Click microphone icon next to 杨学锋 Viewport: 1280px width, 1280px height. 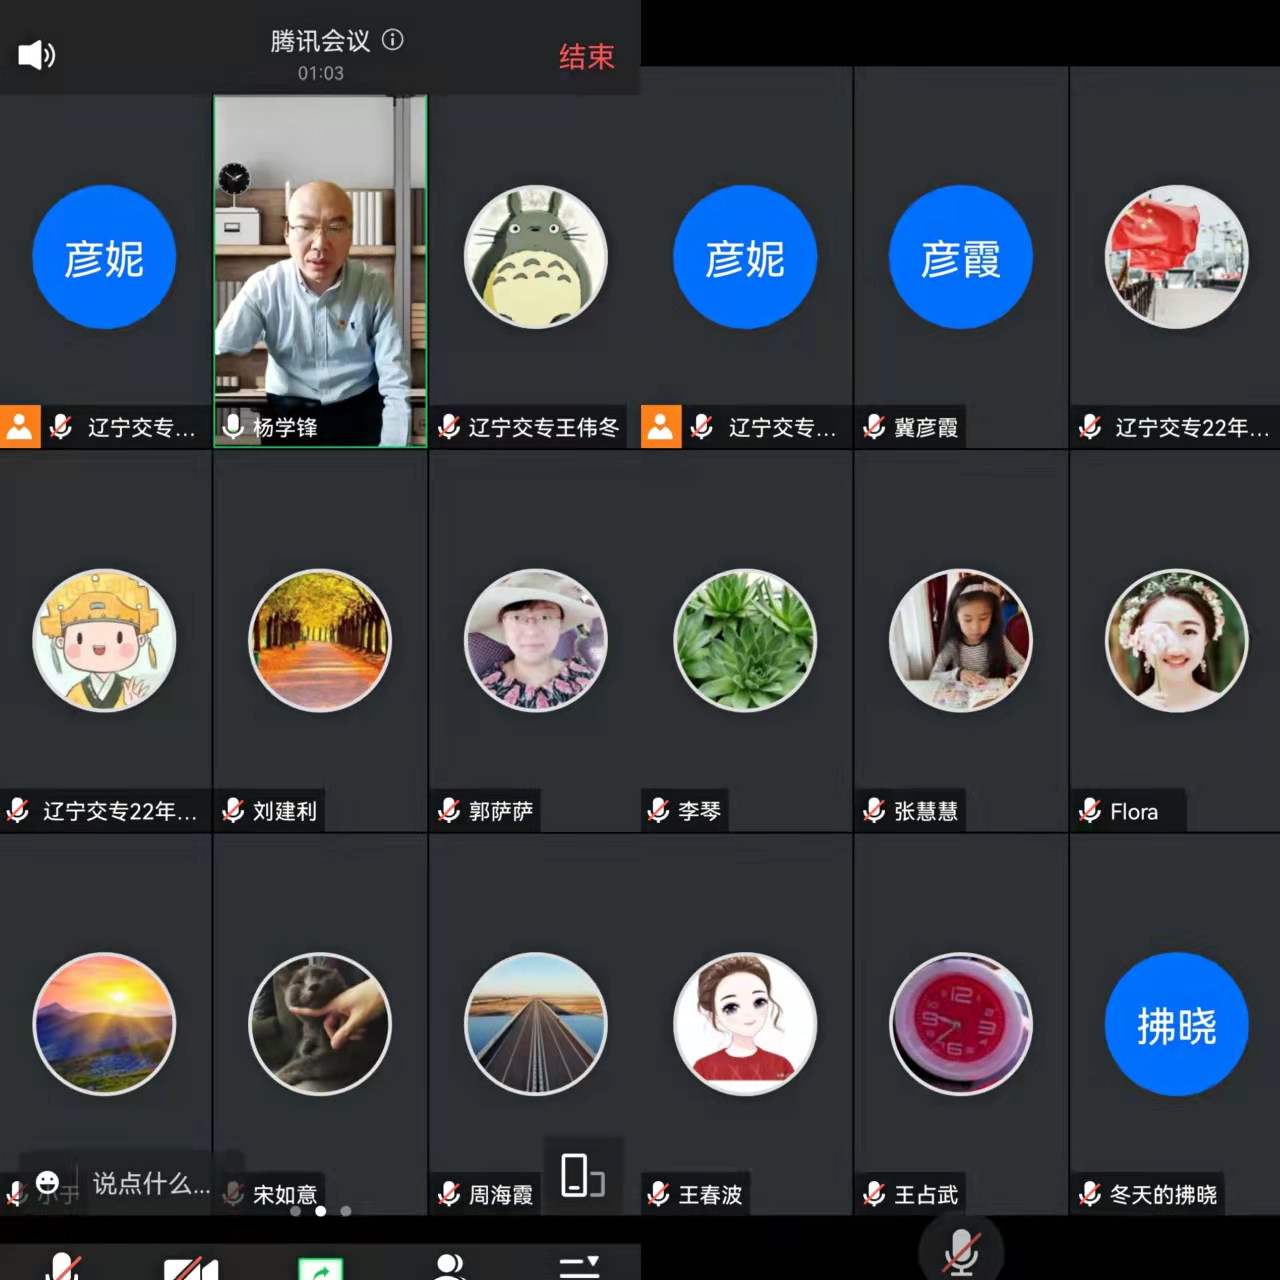(233, 427)
